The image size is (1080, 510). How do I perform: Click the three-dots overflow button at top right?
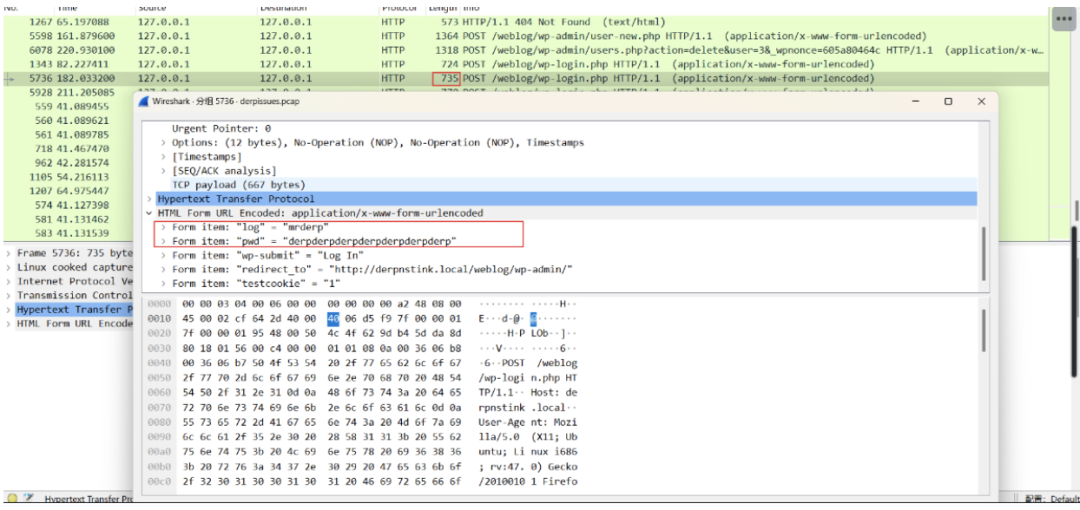pyautogui.click(x=1063, y=20)
